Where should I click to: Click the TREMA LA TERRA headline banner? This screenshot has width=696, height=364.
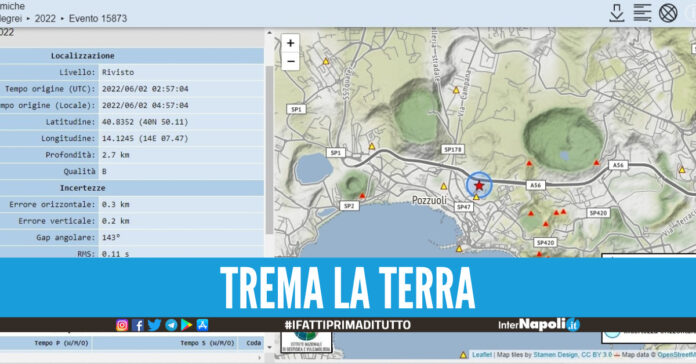pos(348,287)
